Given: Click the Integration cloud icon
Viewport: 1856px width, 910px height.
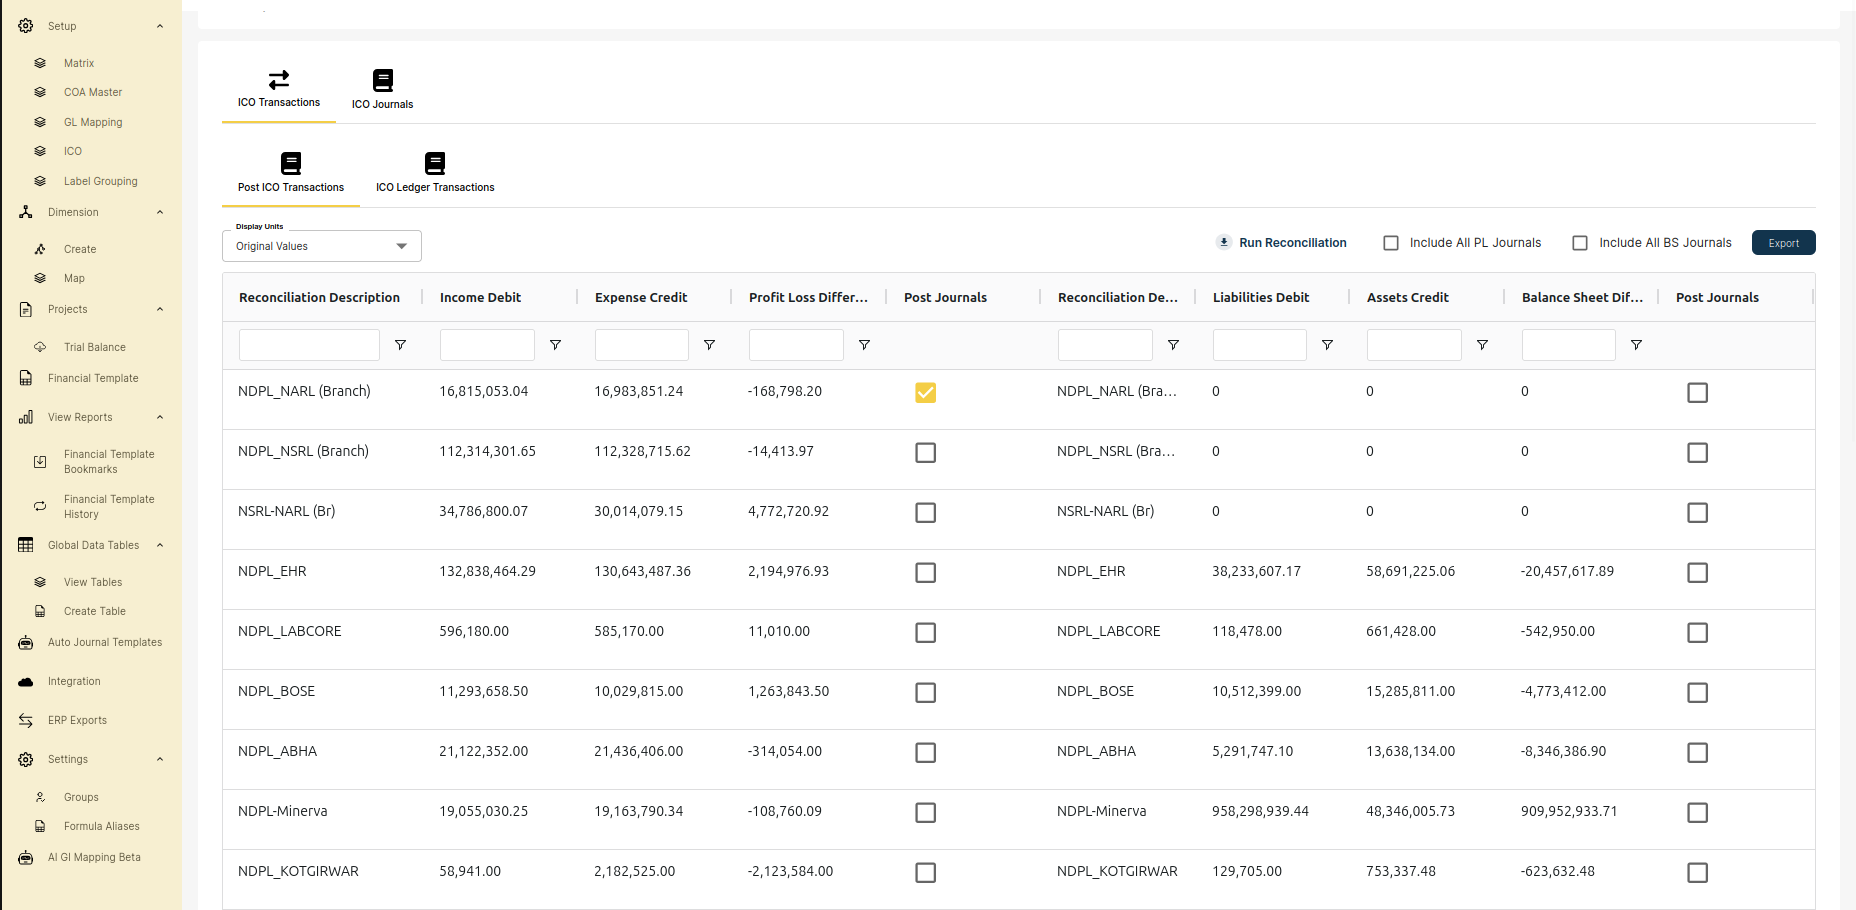Looking at the screenshot, I should pos(24,681).
